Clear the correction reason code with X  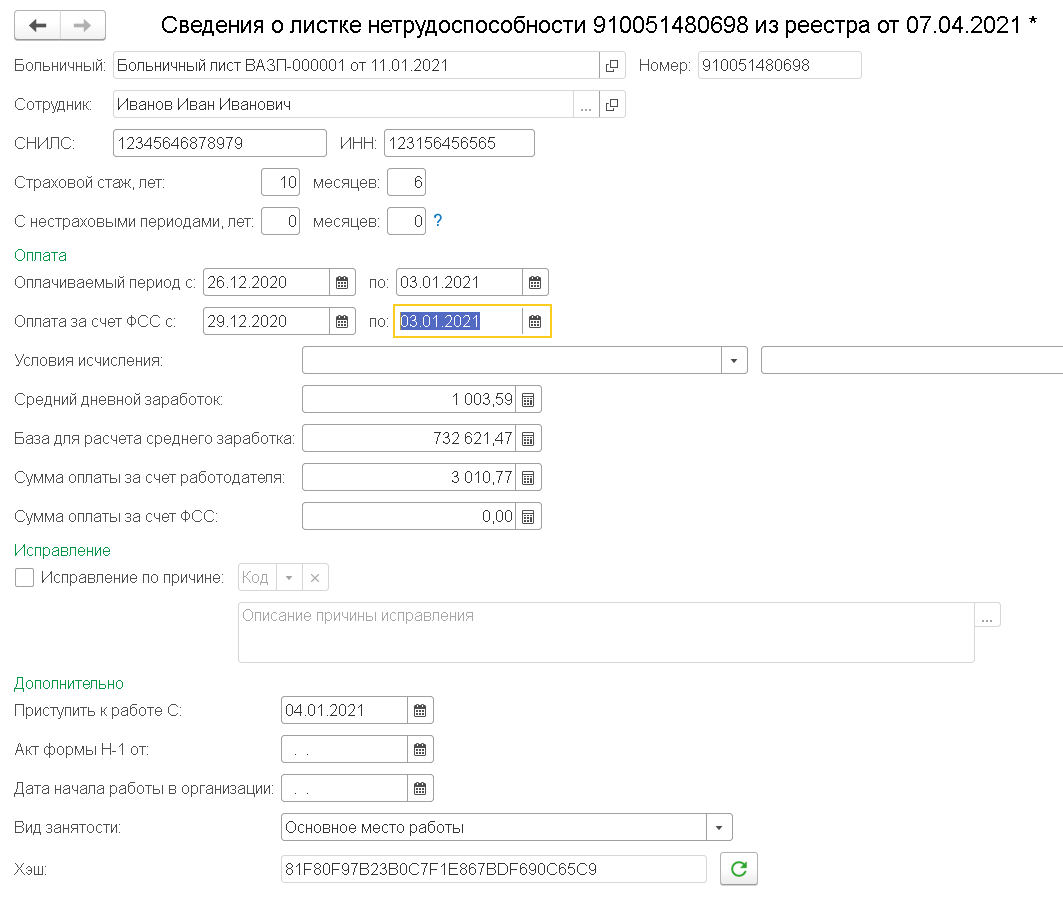(x=314, y=578)
